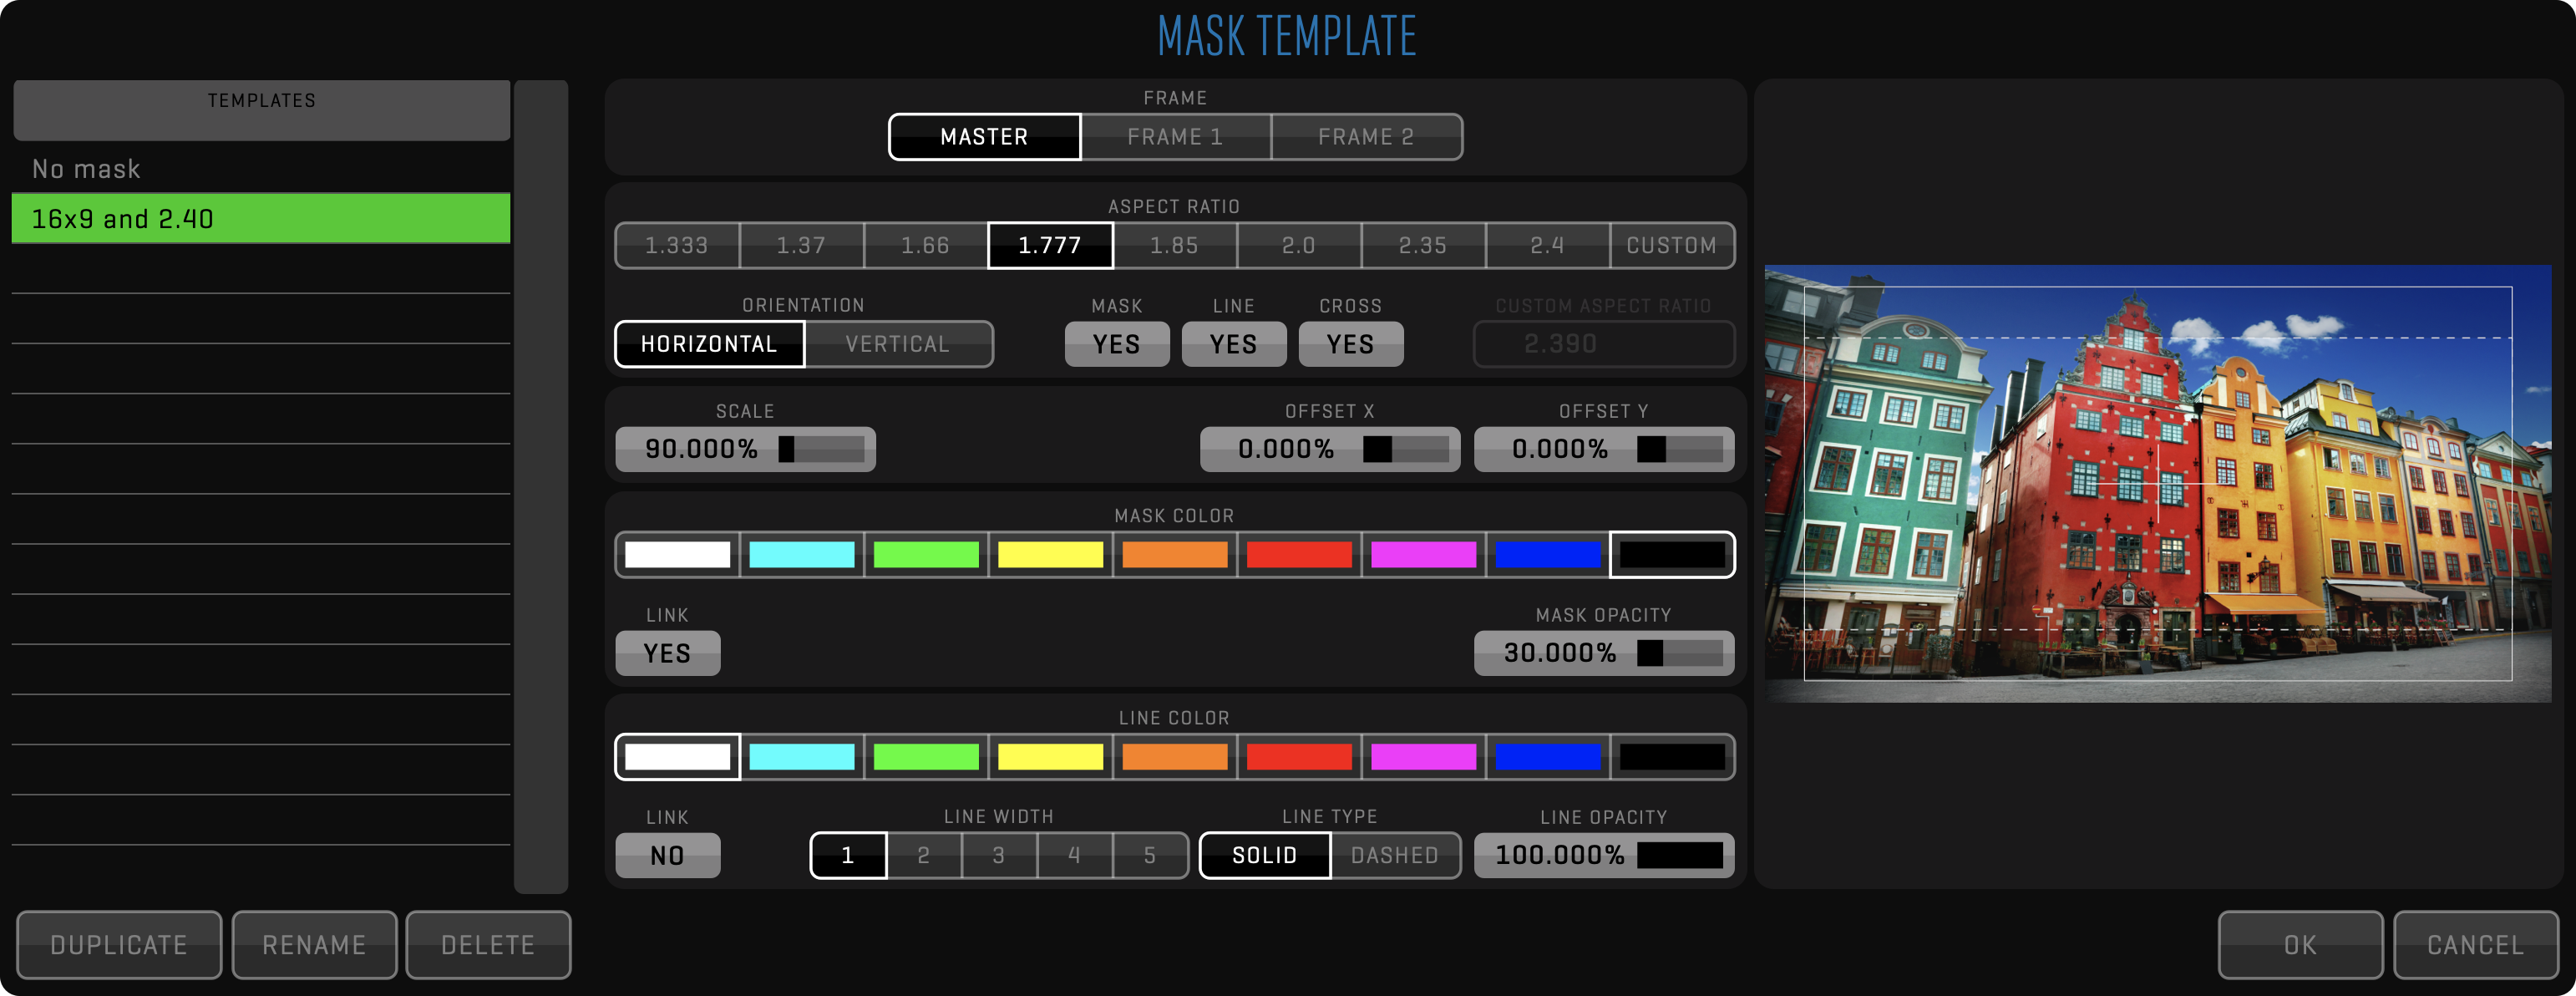The image size is (2576, 996).
Task: Select the black line color swatch
Action: [1671, 757]
